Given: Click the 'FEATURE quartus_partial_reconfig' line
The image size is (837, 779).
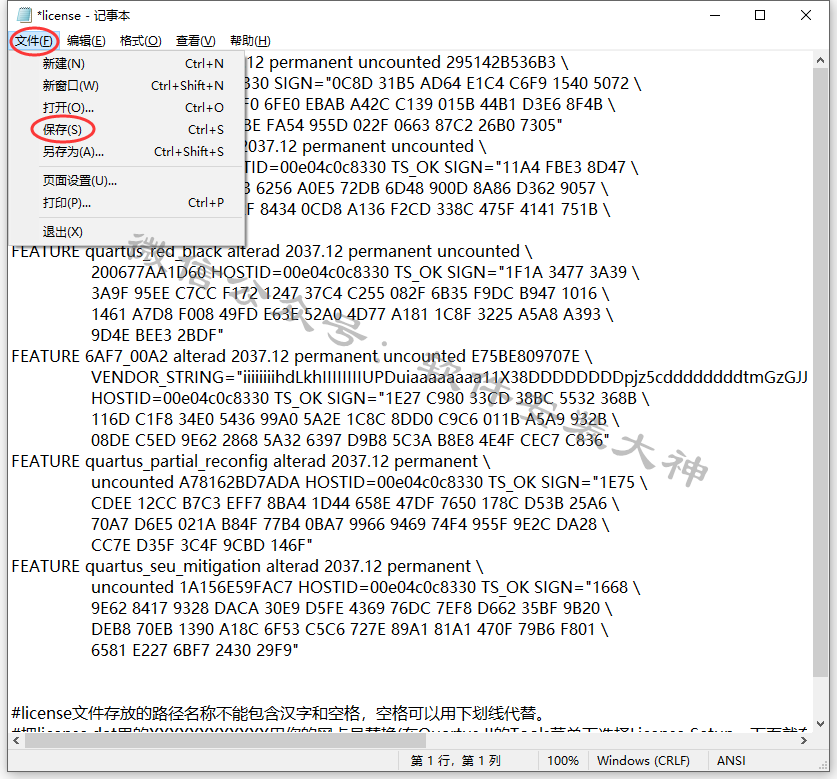Looking at the screenshot, I should (250, 461).
